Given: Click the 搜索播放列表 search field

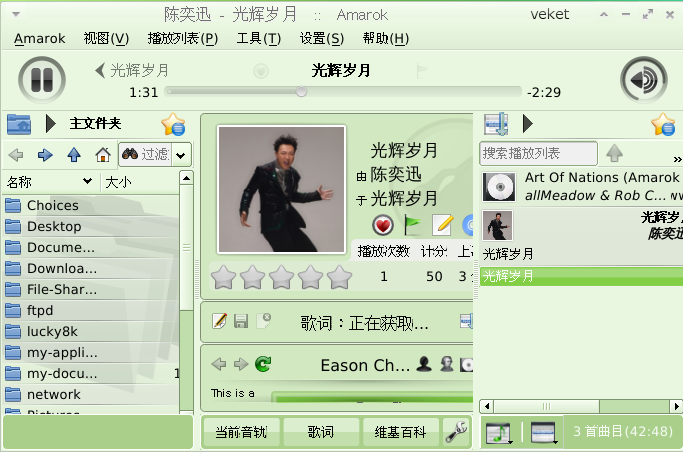Looking at the screenshot, I should pos(538,153).
